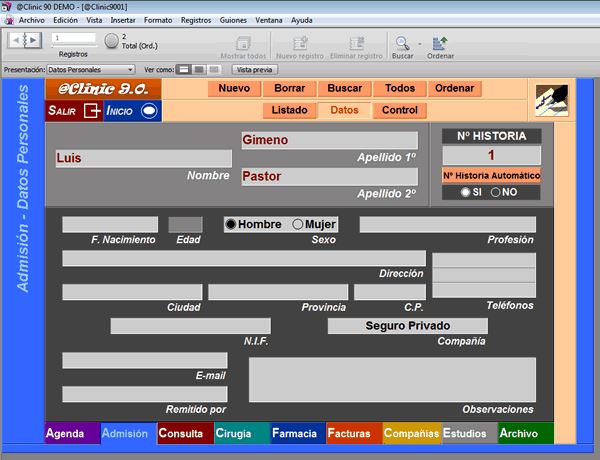Image resolution: width=600 pixels, height=460 pixels.
Task: Go to the Admisión module tab
Action: pos(129,433)
